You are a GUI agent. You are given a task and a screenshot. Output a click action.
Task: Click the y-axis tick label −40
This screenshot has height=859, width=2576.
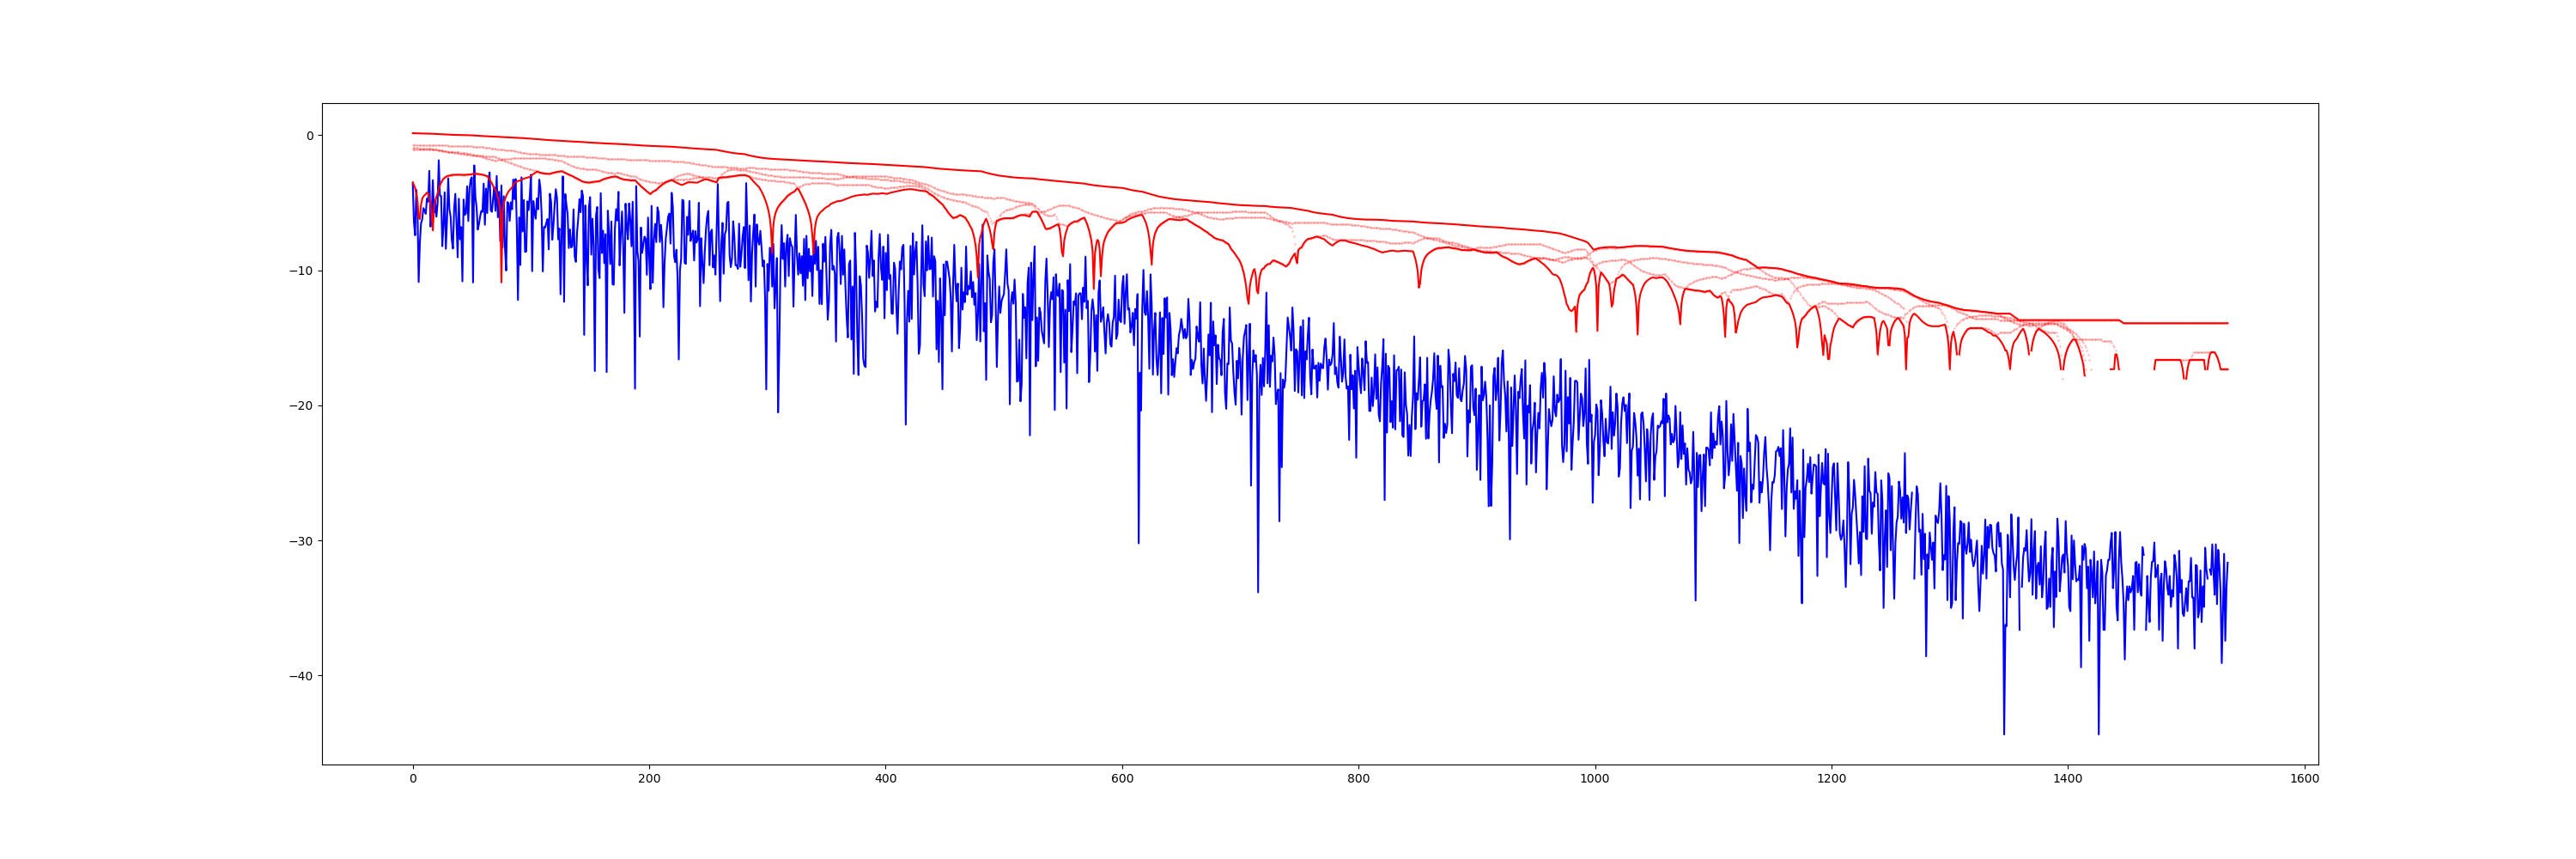(x=301, y=676)
